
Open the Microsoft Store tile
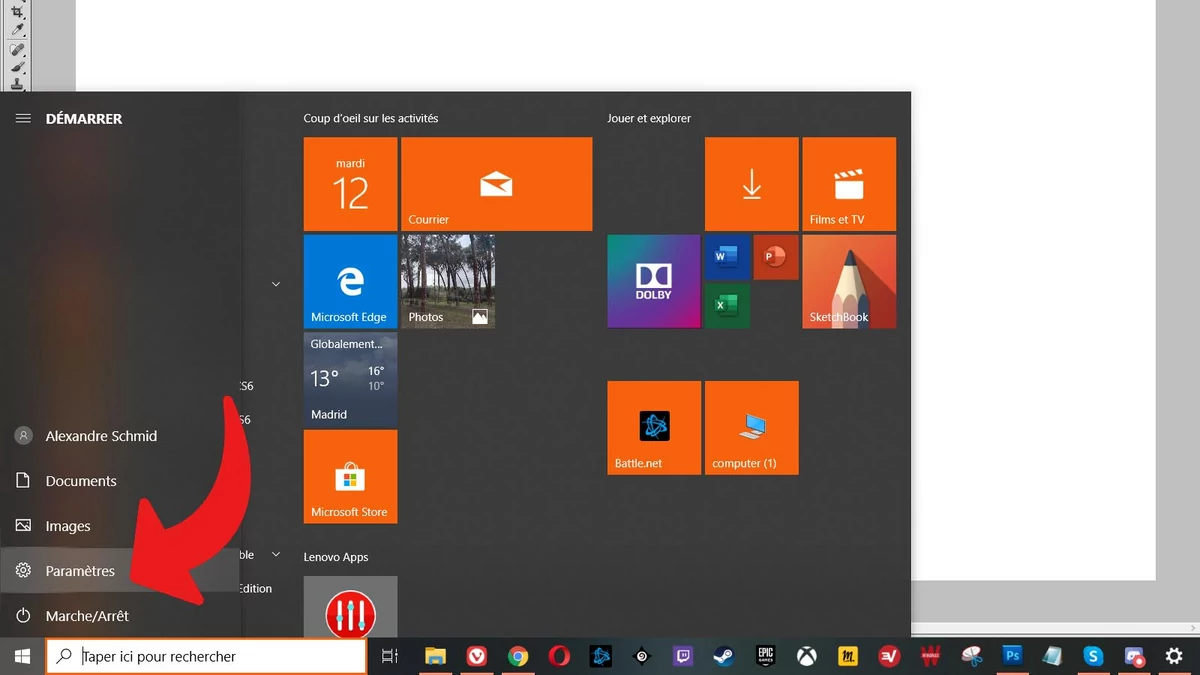tap(350, 477)
